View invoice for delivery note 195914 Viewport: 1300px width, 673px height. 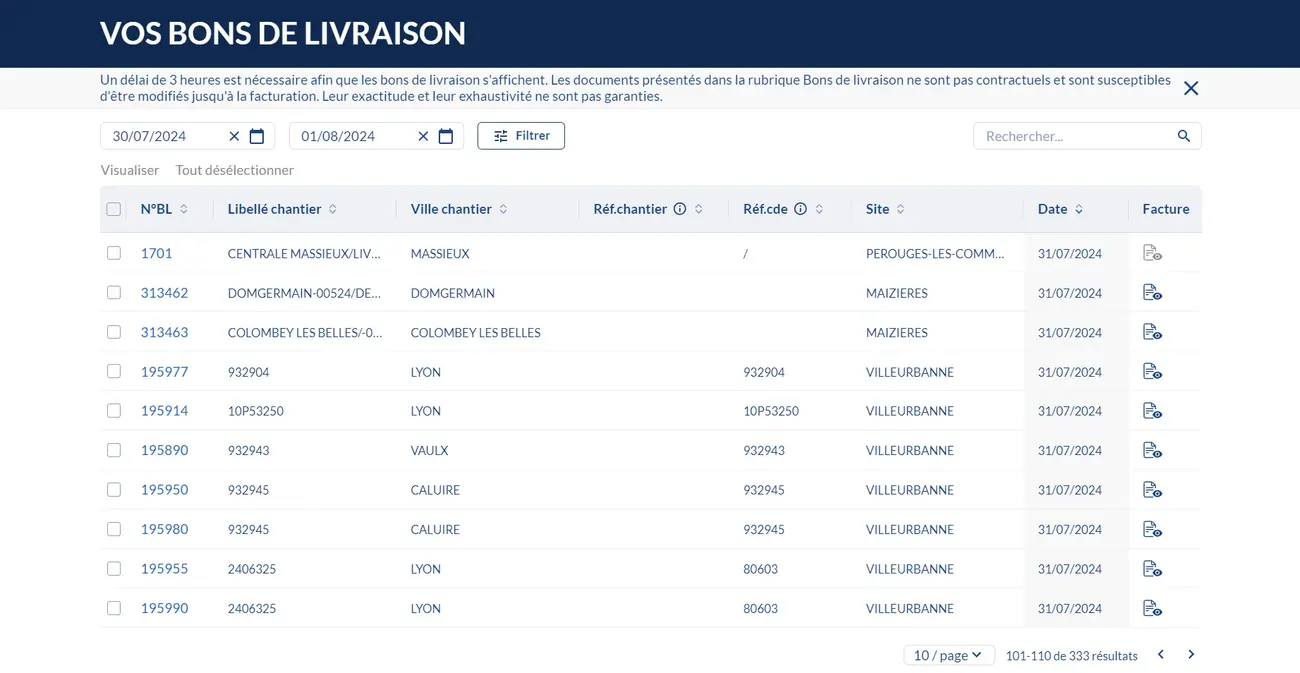tap(1152, 411)
